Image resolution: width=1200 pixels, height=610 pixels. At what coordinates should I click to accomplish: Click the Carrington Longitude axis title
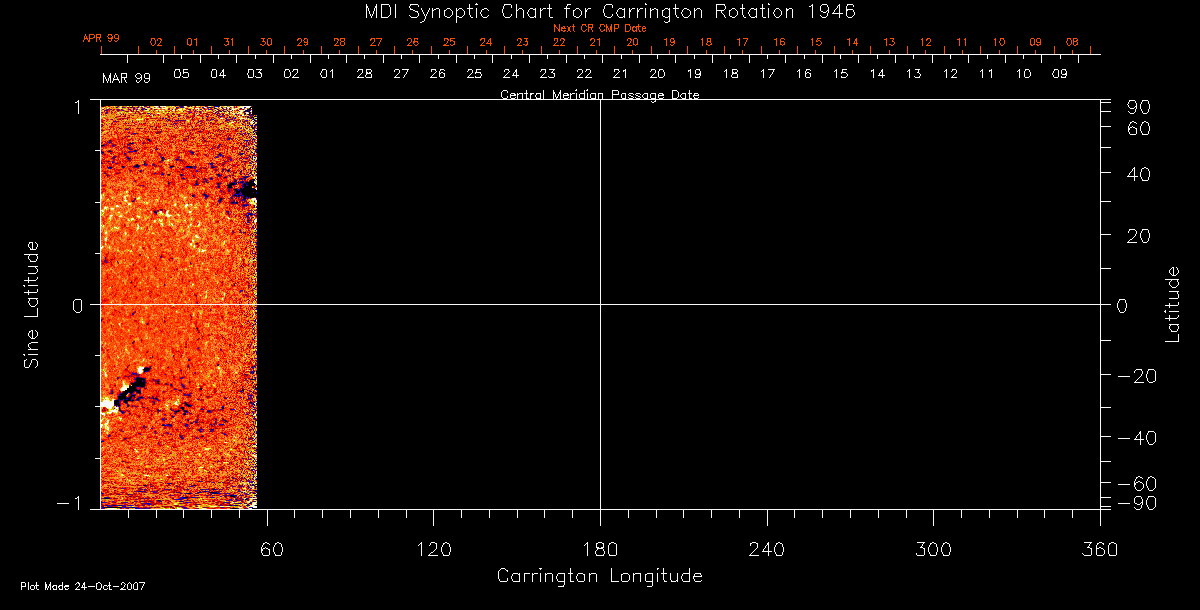pyautogui.click(x=599, y=576)
